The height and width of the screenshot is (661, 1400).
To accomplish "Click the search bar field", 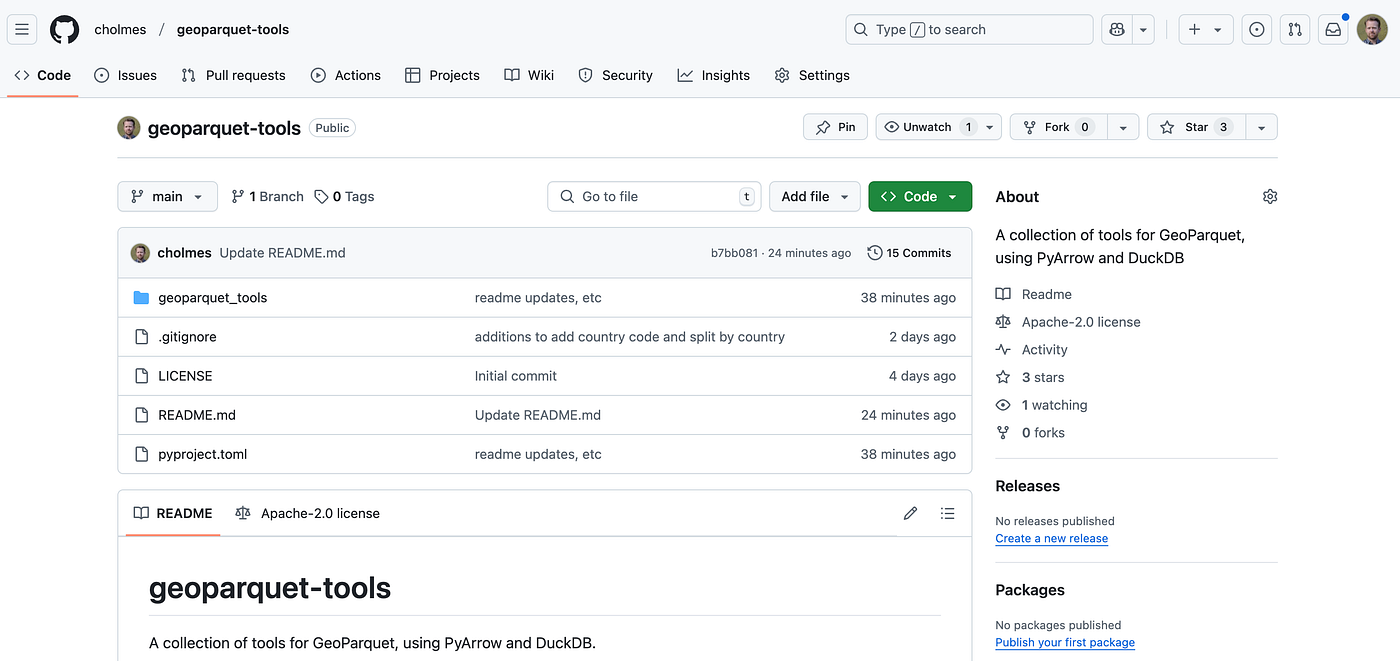I will click(x=969, y=30).
